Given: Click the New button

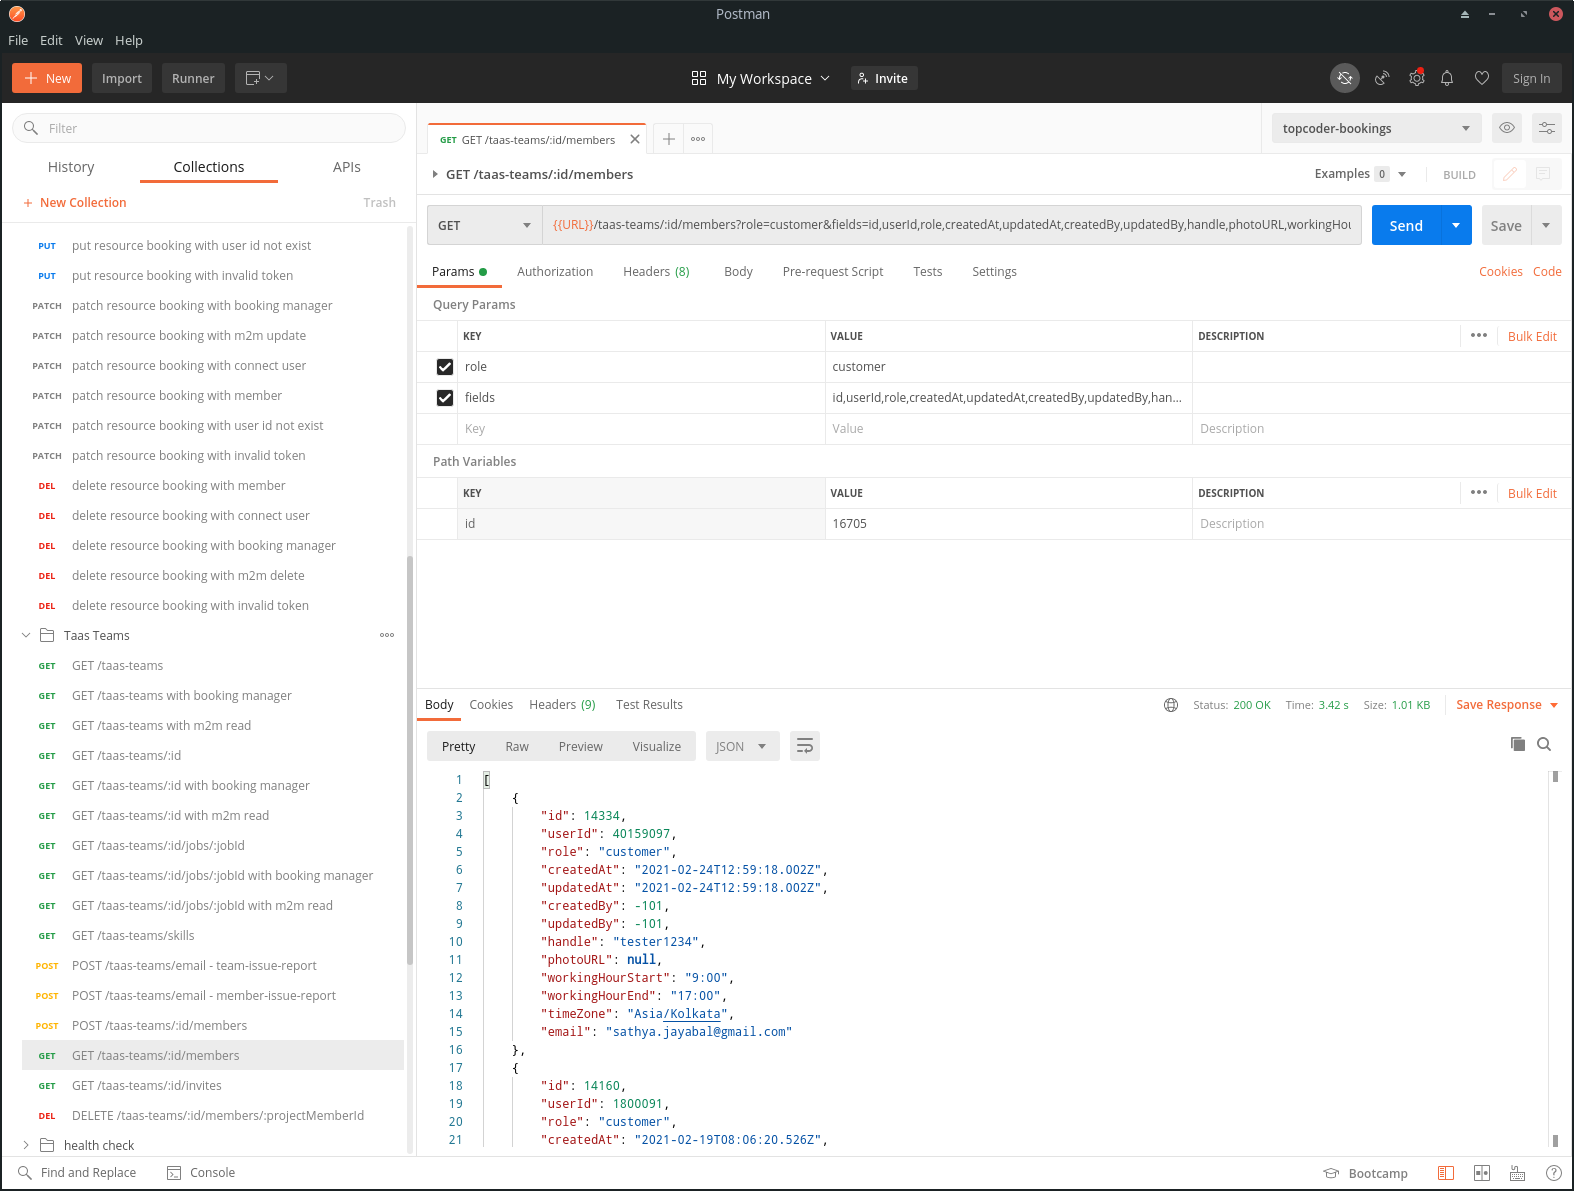Looking at the screenshot, I should (x=47, y=78).
